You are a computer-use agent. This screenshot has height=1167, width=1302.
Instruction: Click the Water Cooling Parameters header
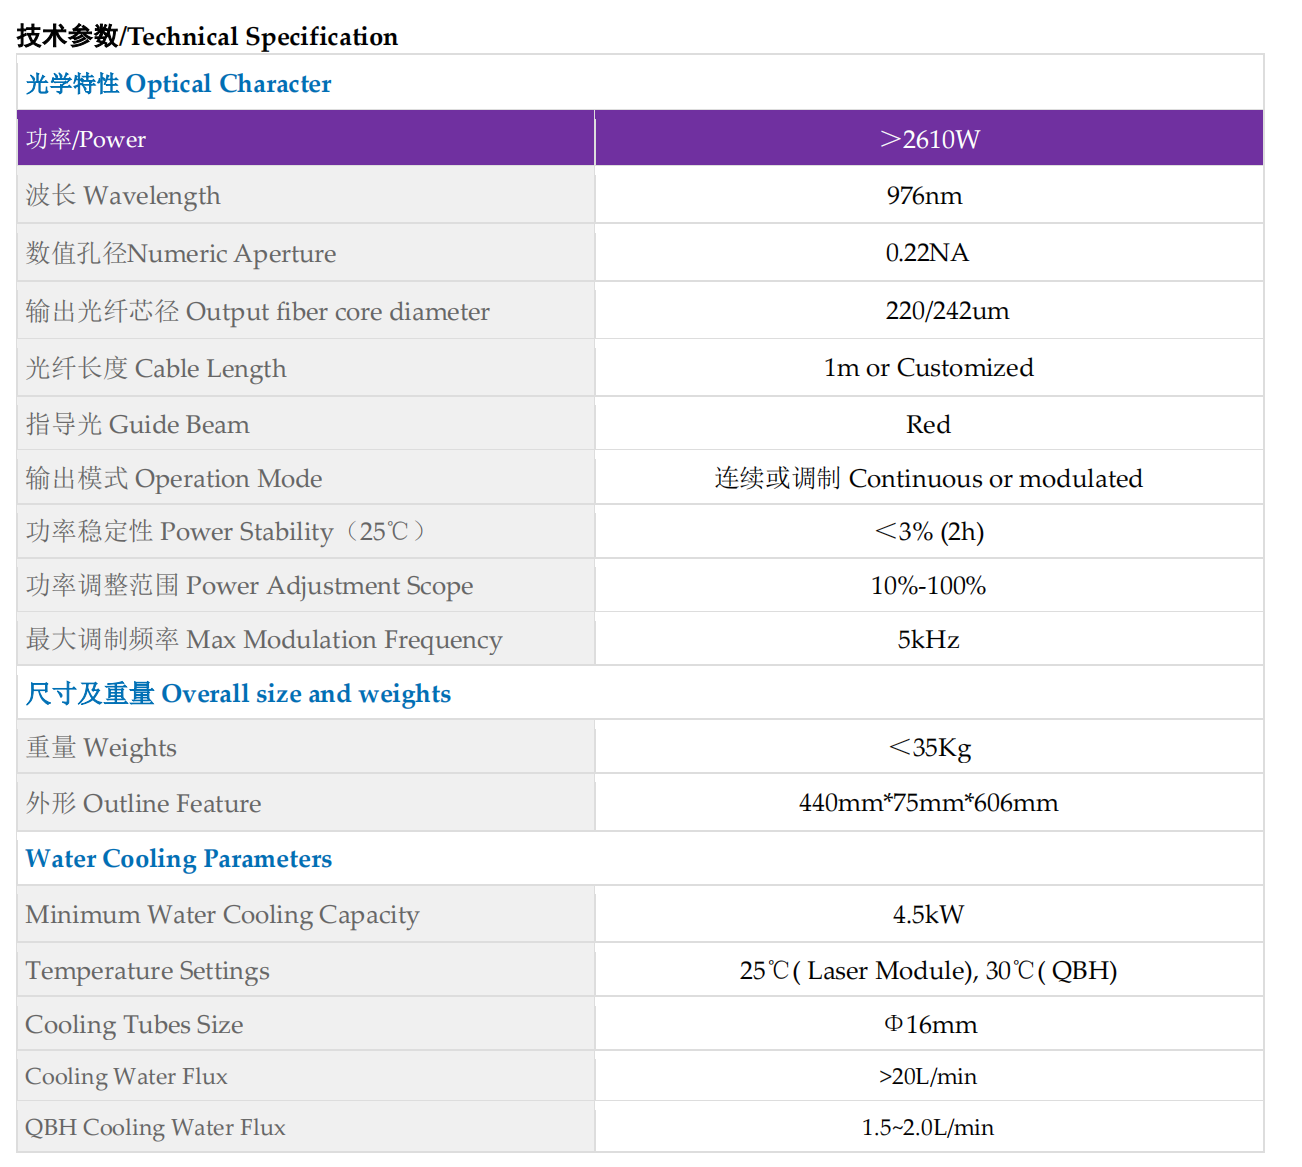(x=179, y=859)
